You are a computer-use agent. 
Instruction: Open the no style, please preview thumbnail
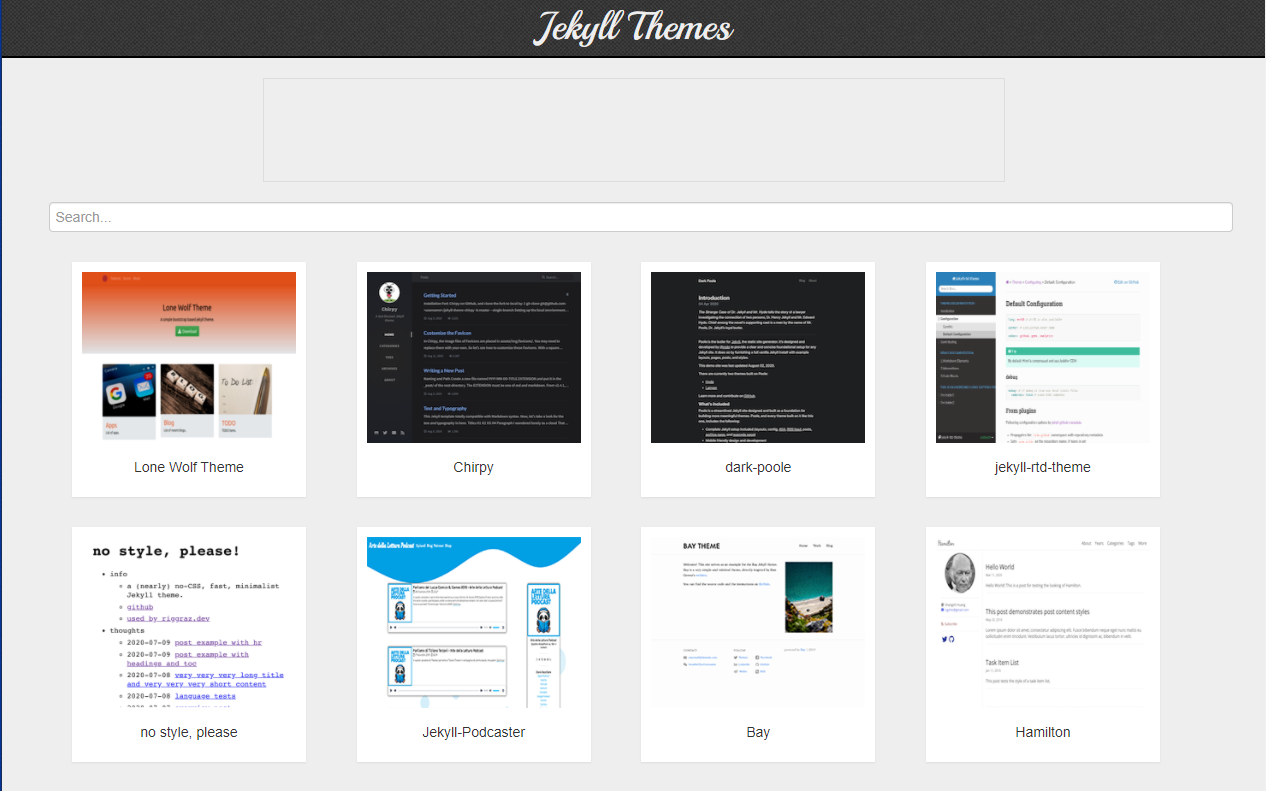pos(189,620)
